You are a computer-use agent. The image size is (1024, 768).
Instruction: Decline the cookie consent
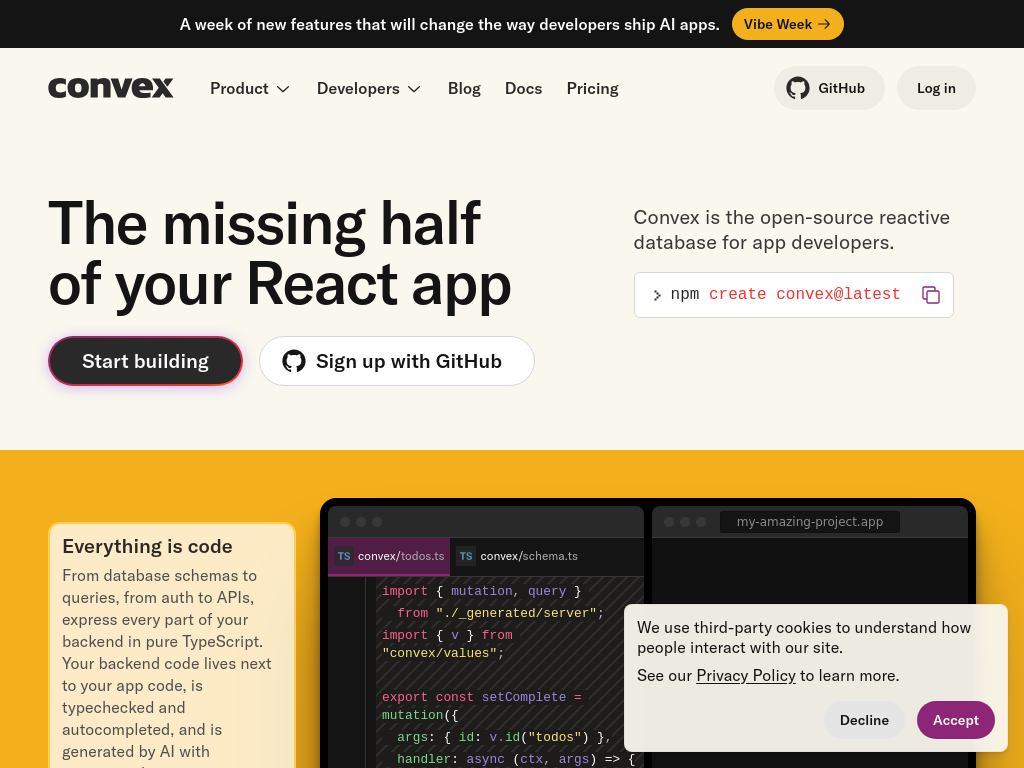pos(864,720)
